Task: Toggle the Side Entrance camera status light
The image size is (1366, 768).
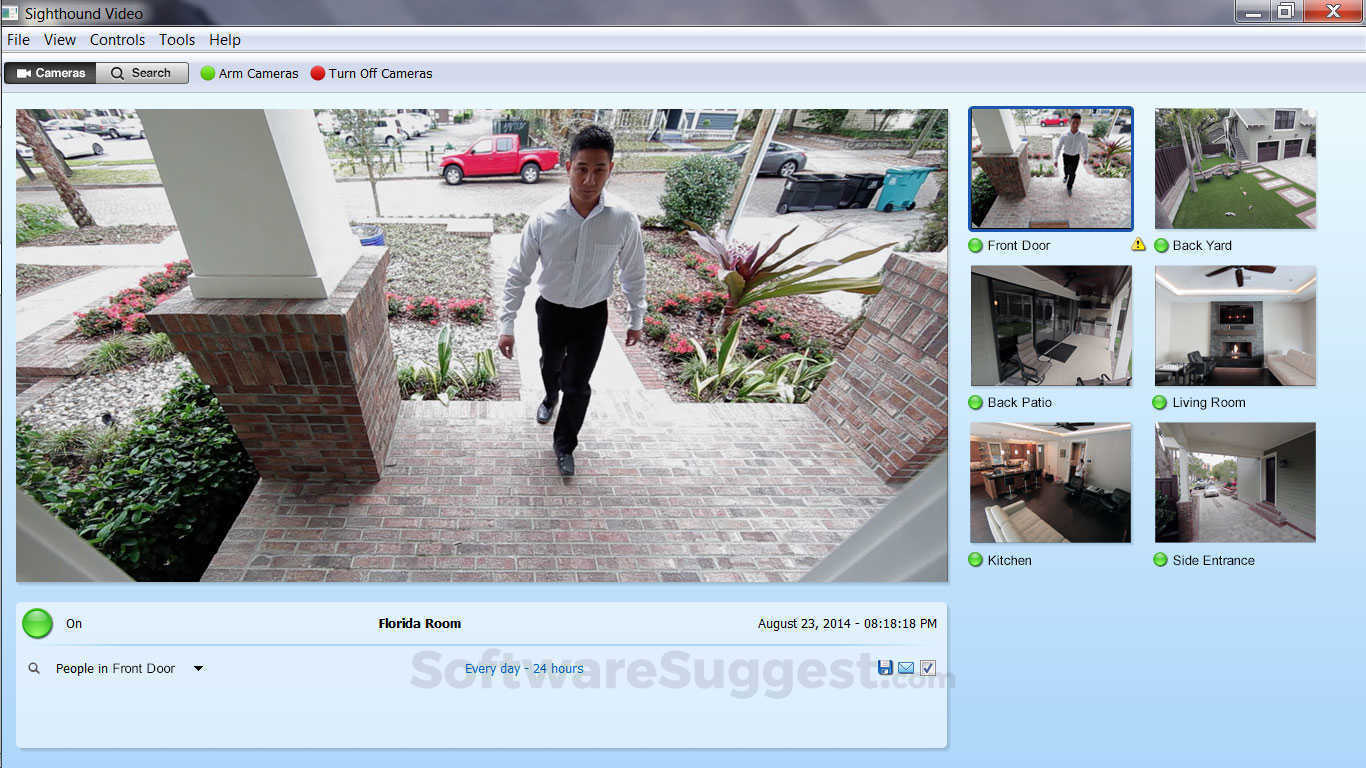Action: point(1160,560)
